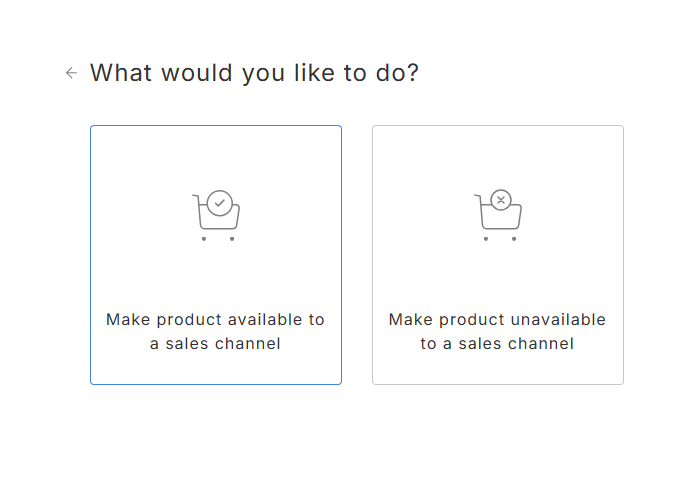699x496 pixels.
Task: Select the gray-outlined unavailable option card
Action: [x=498, y=255]
